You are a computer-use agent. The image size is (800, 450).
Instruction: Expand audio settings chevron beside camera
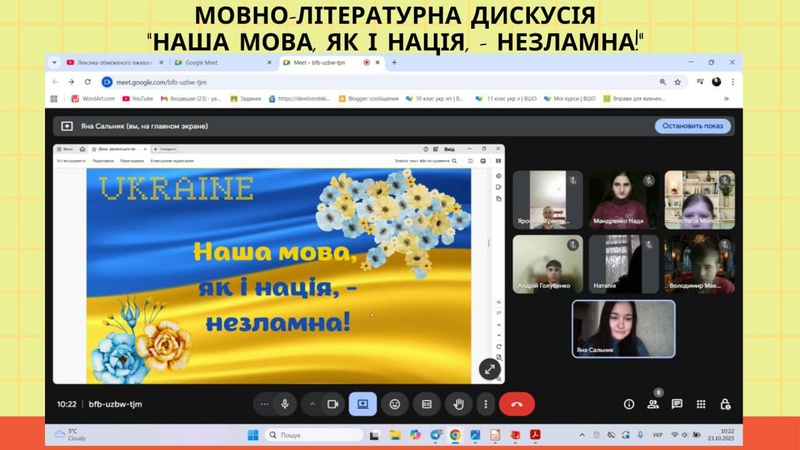click(311, 404)
